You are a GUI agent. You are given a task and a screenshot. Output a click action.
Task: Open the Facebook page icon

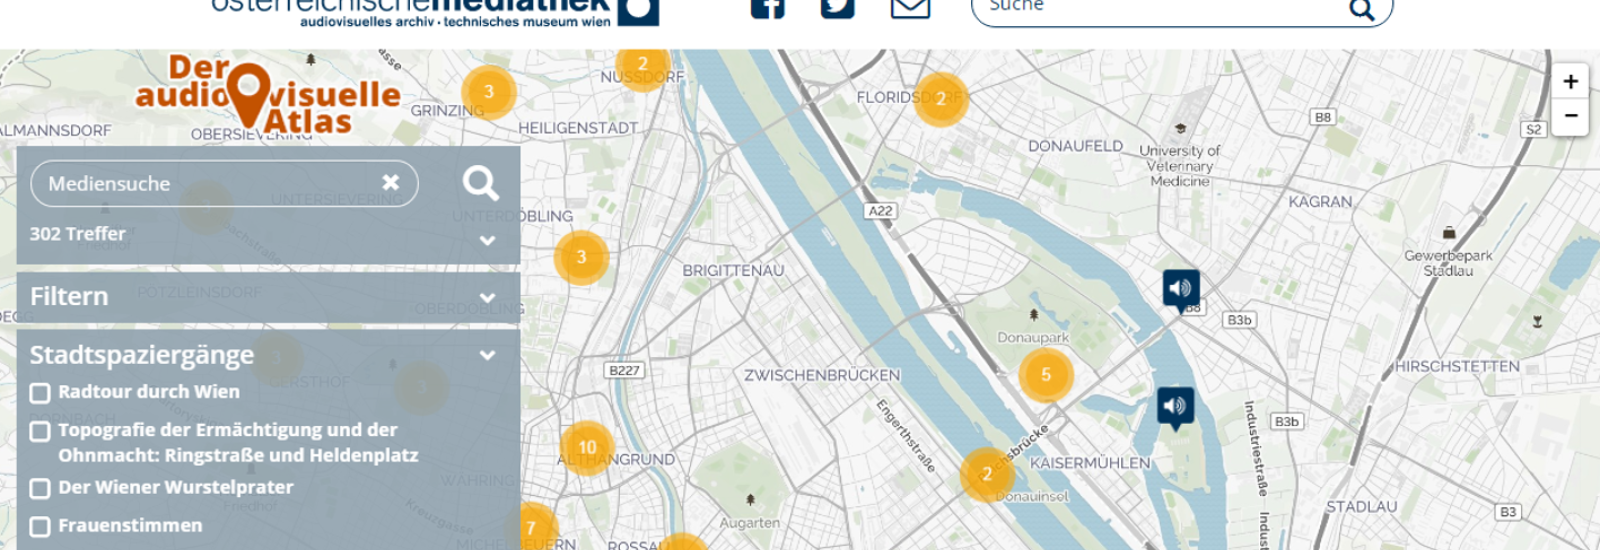(768, 8)
